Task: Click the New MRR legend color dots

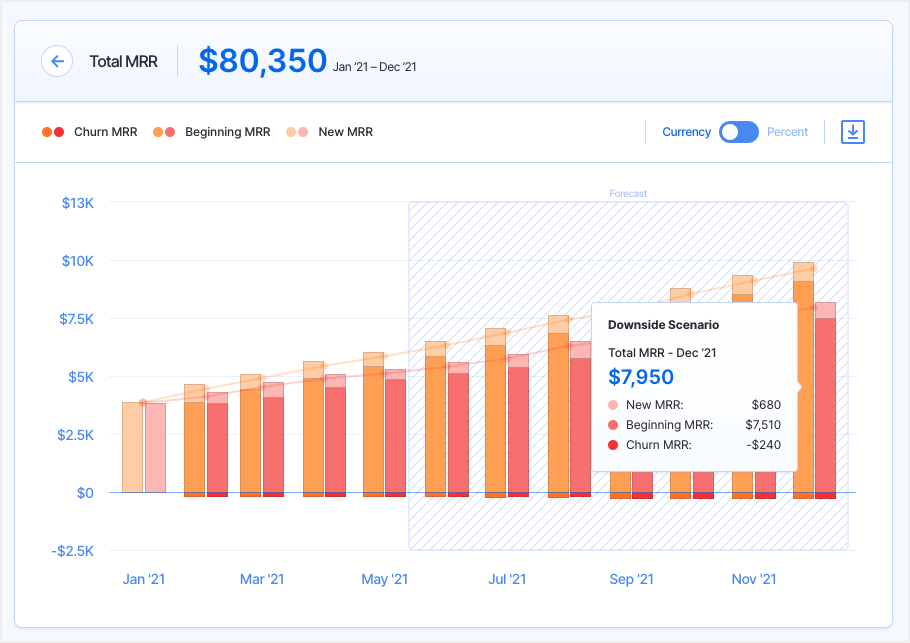Action: tap(297, 132)
